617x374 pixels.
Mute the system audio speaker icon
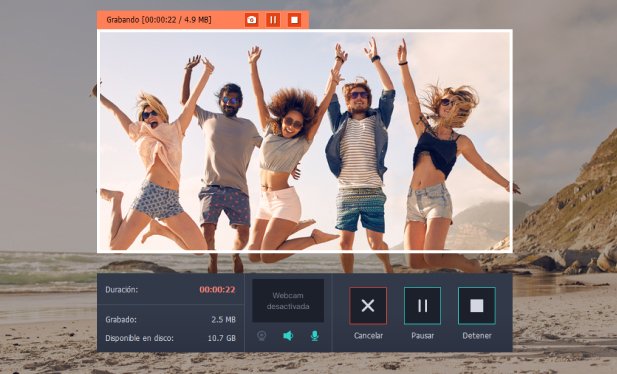click(288, 336)
